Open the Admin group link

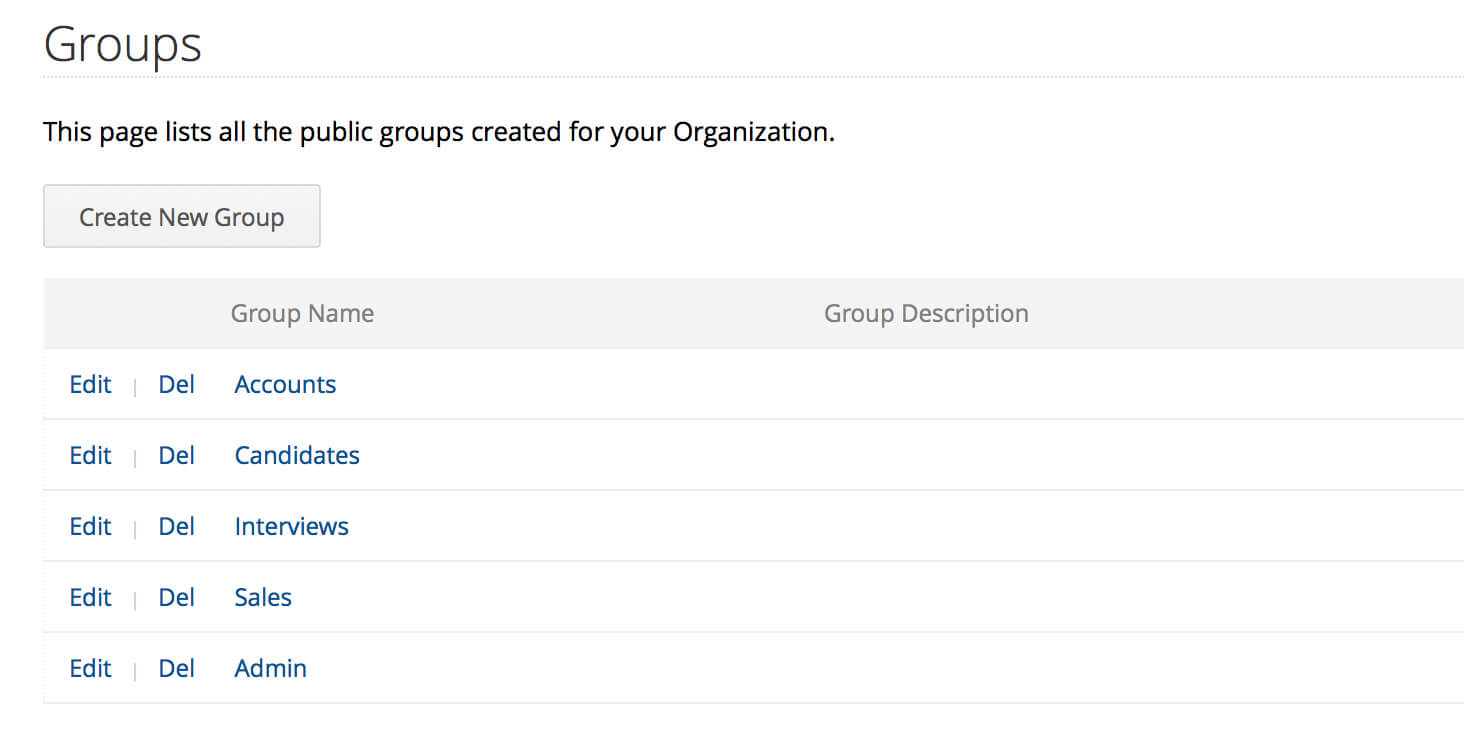click(x=270, y=669)
